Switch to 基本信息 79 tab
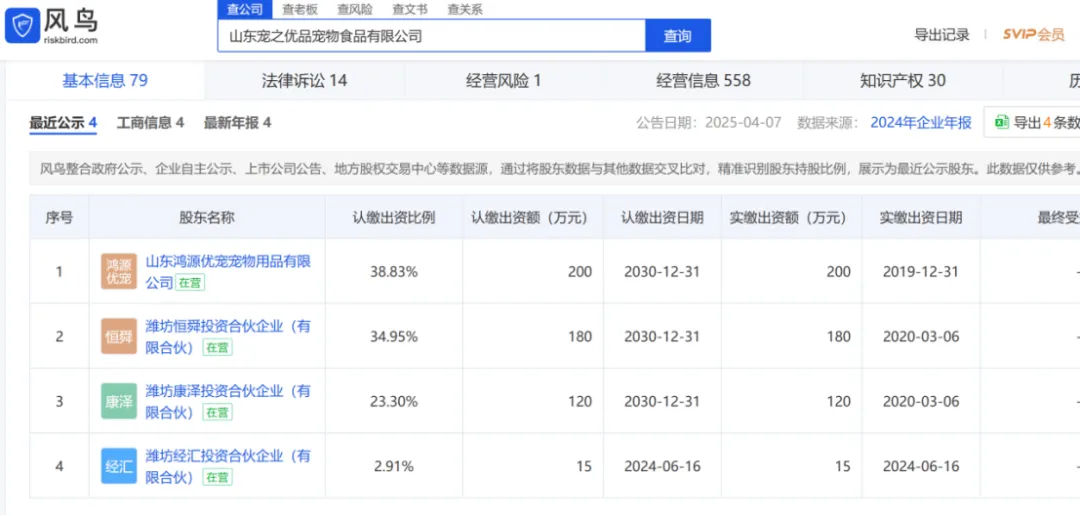 coord(105,81)
